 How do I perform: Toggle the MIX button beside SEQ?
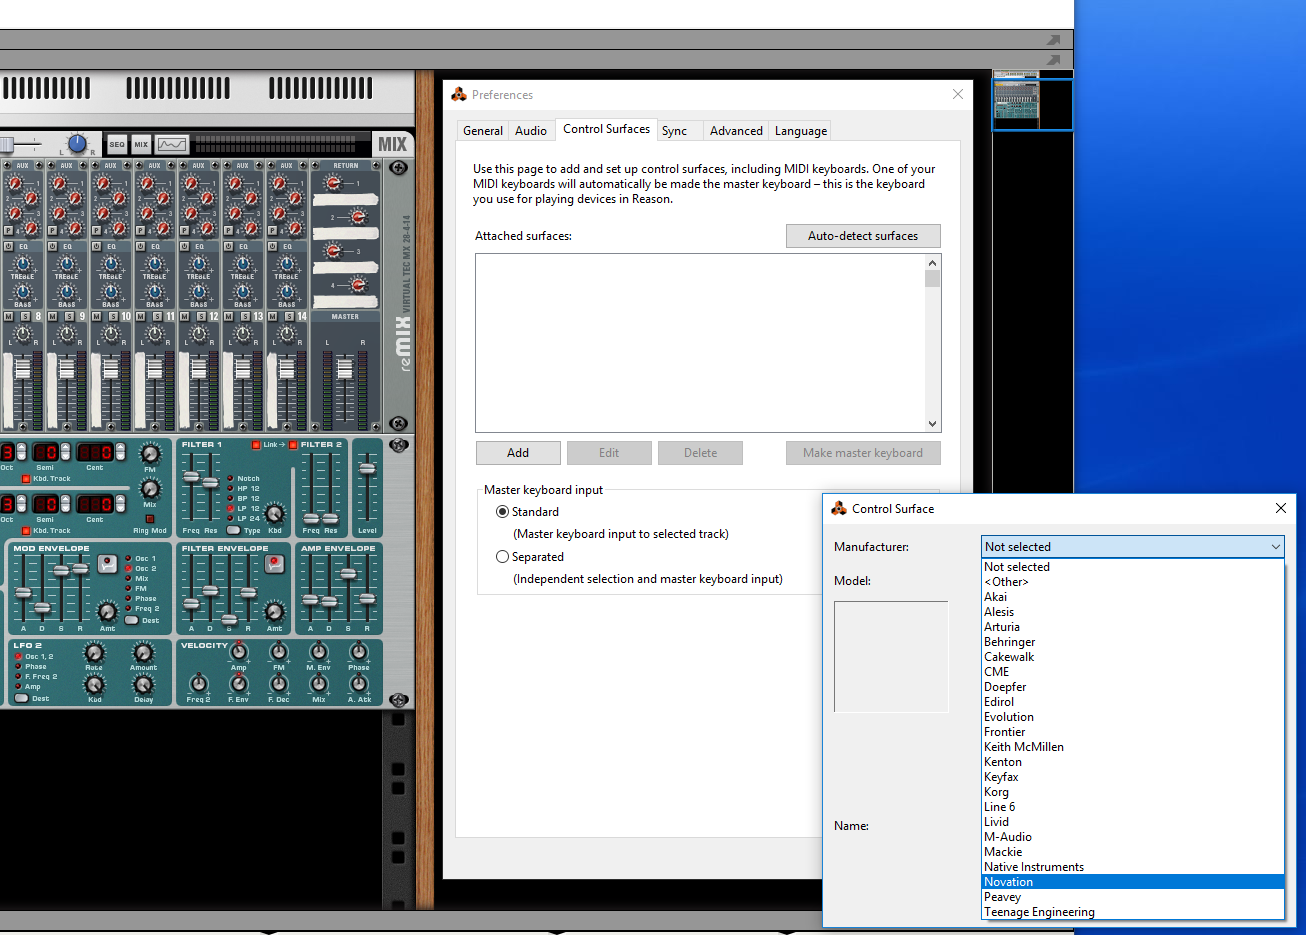coord(141,144)
